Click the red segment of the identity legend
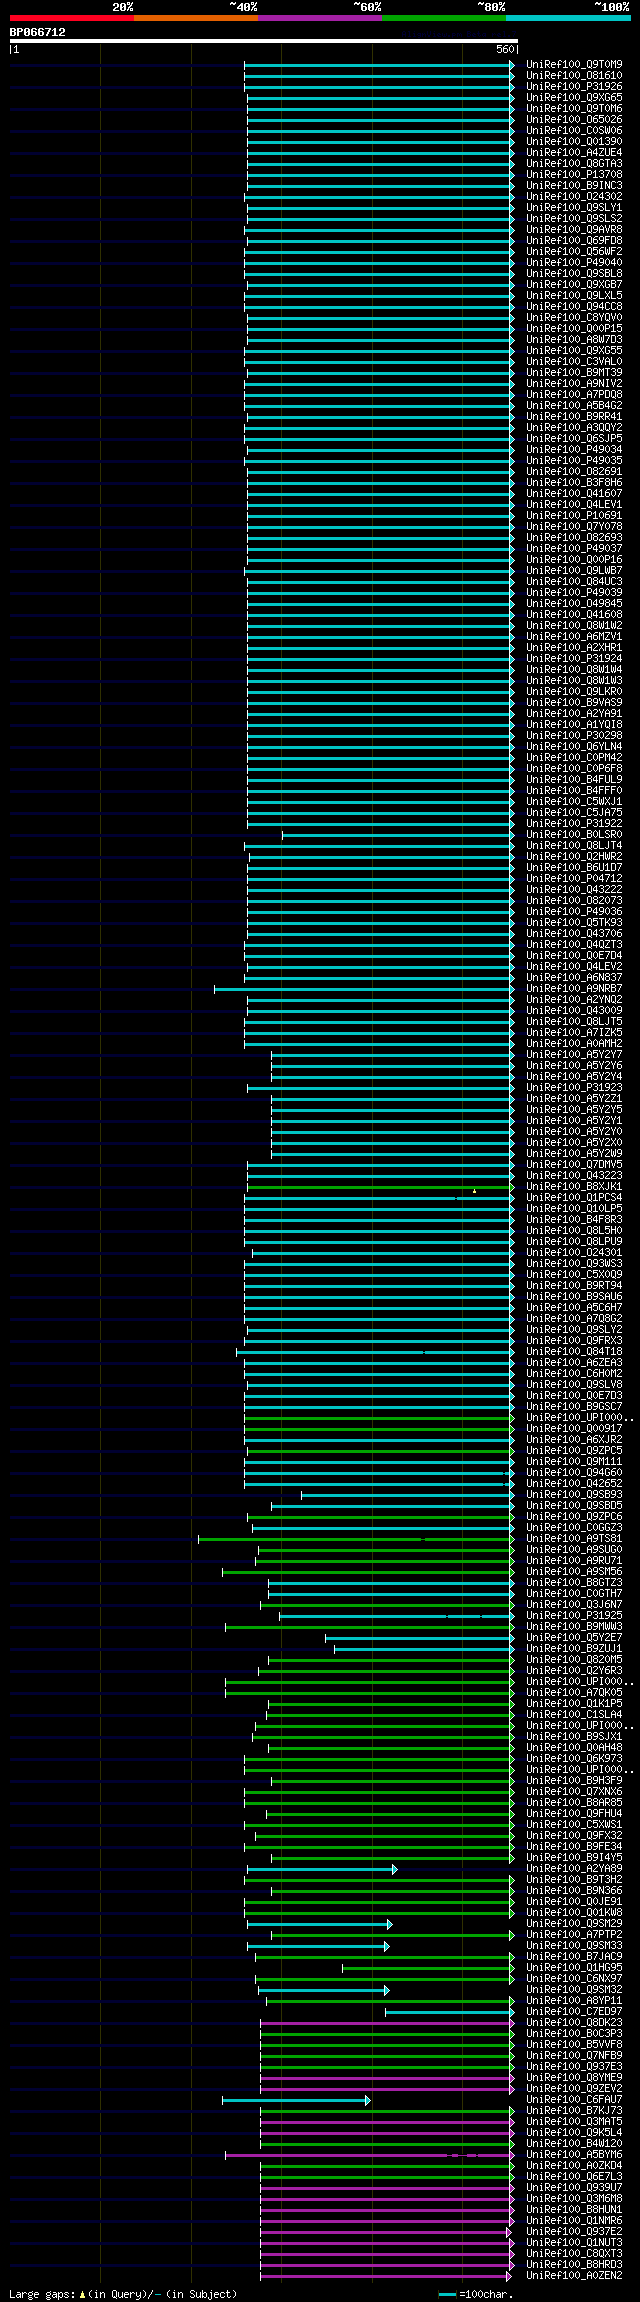Viewport: 640px width, 2302px height. (x=71, y=18)
